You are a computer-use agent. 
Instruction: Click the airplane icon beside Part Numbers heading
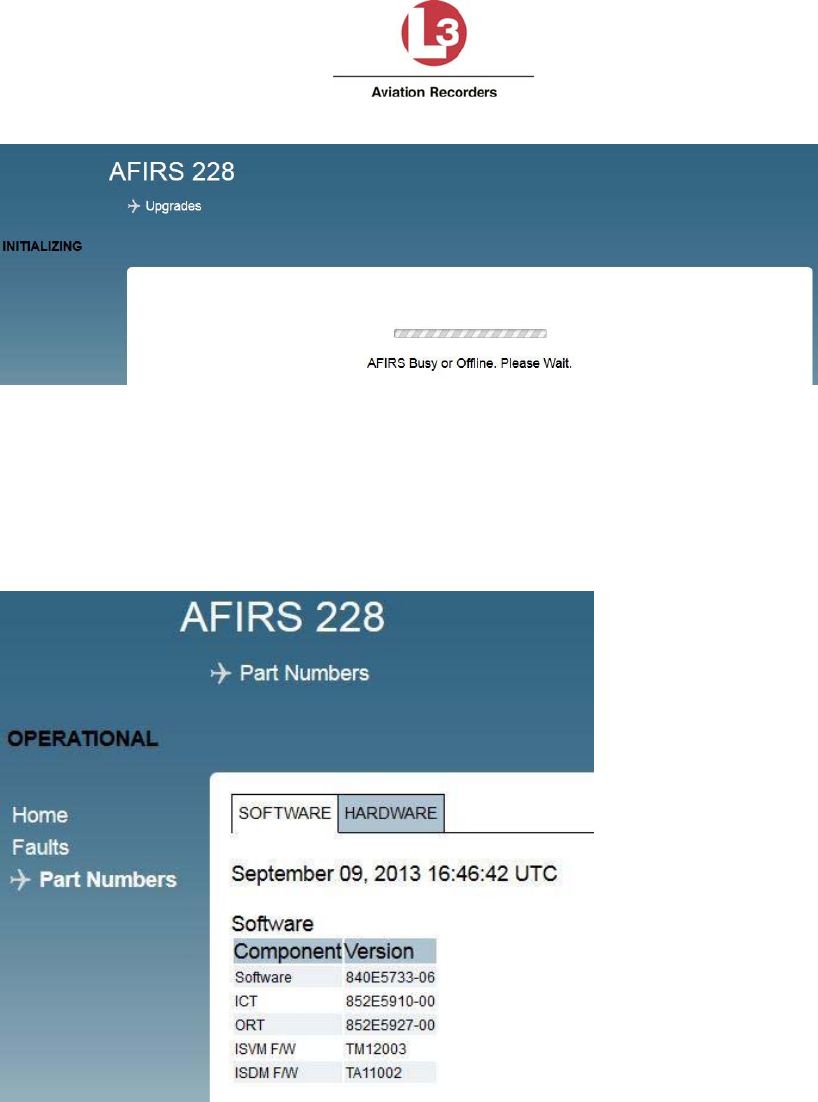(x=221, y=673)
